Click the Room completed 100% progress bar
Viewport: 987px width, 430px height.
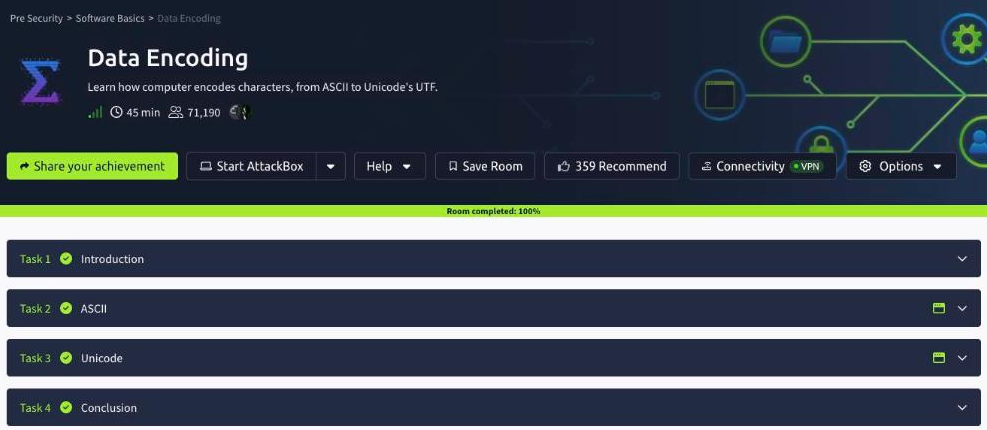(x=494, y=211)
